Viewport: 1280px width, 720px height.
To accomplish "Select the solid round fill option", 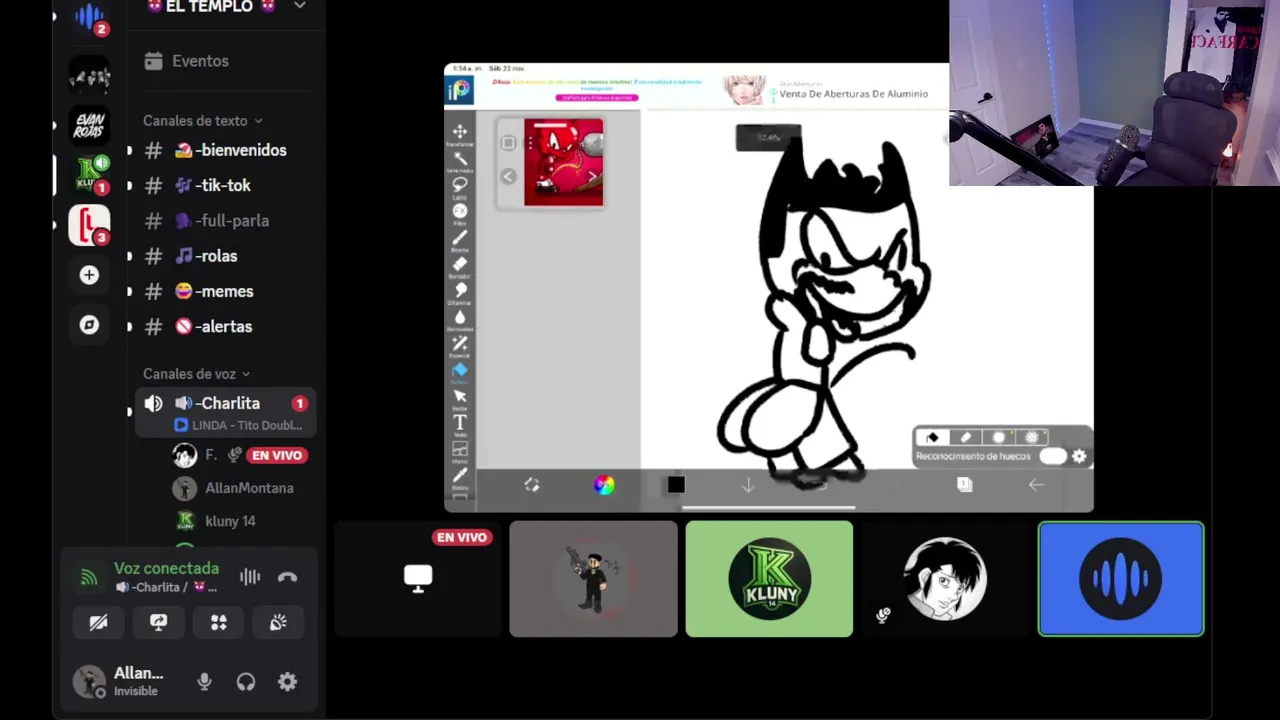I will coord(998,437).
